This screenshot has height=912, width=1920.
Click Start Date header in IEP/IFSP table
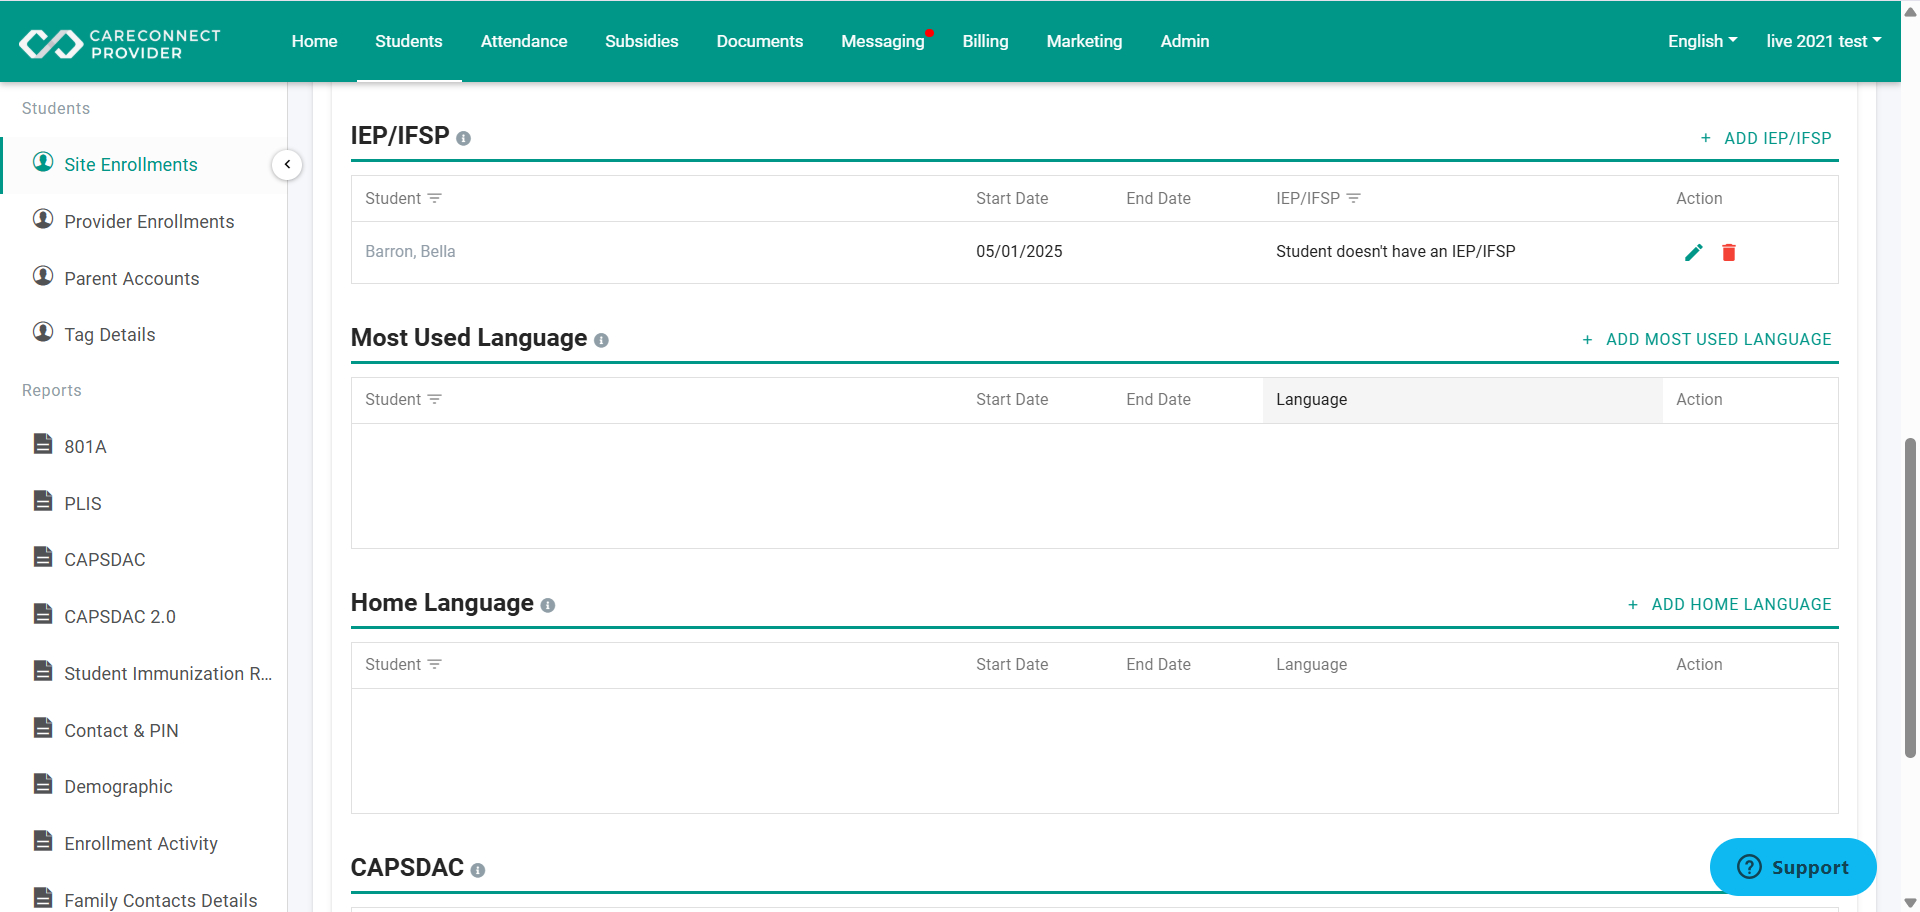tap(1012, 199)
